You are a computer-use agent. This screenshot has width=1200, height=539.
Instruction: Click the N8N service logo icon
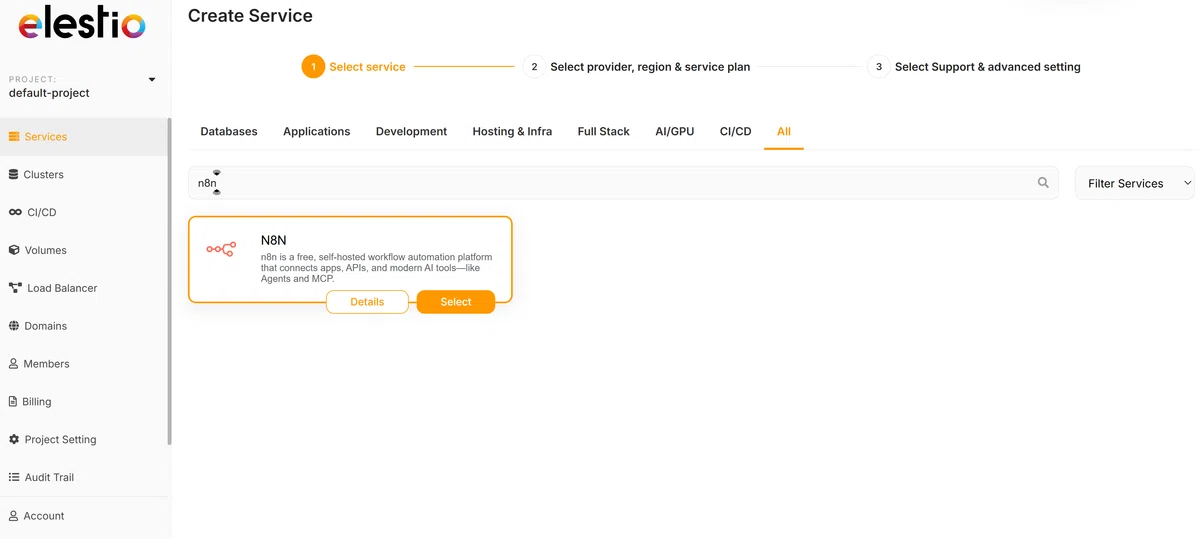221,249
